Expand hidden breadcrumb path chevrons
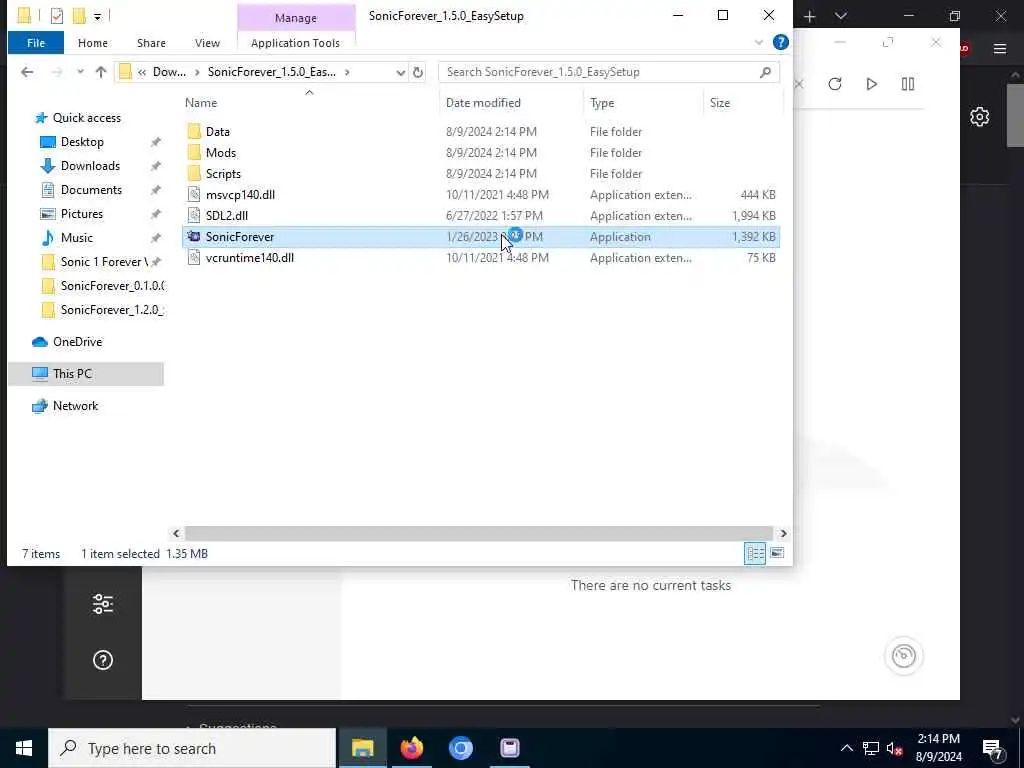The height and width of the screenshot is (768, 1024). pyautogui.click(x=142, y=72)
